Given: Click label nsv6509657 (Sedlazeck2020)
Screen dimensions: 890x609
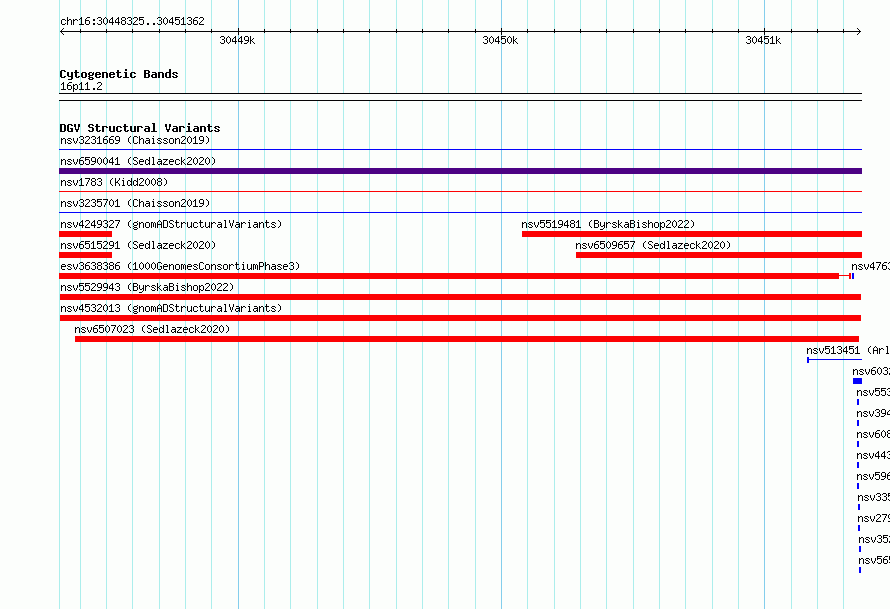Looking at the screenshot, I should point(653,245).
